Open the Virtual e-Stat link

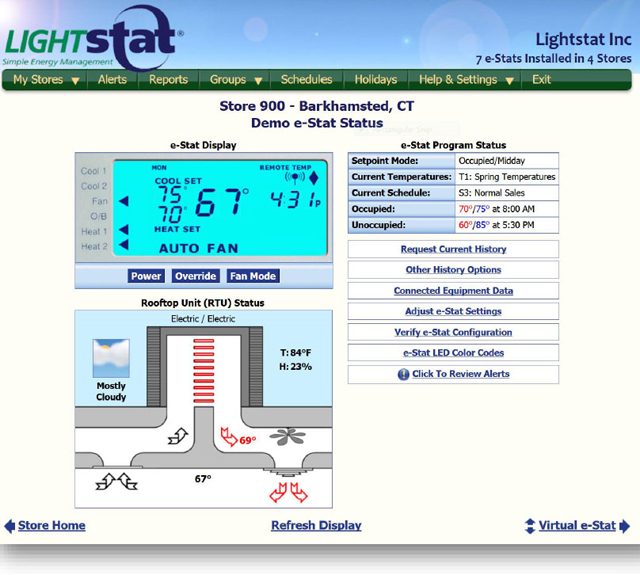[577, 526]
